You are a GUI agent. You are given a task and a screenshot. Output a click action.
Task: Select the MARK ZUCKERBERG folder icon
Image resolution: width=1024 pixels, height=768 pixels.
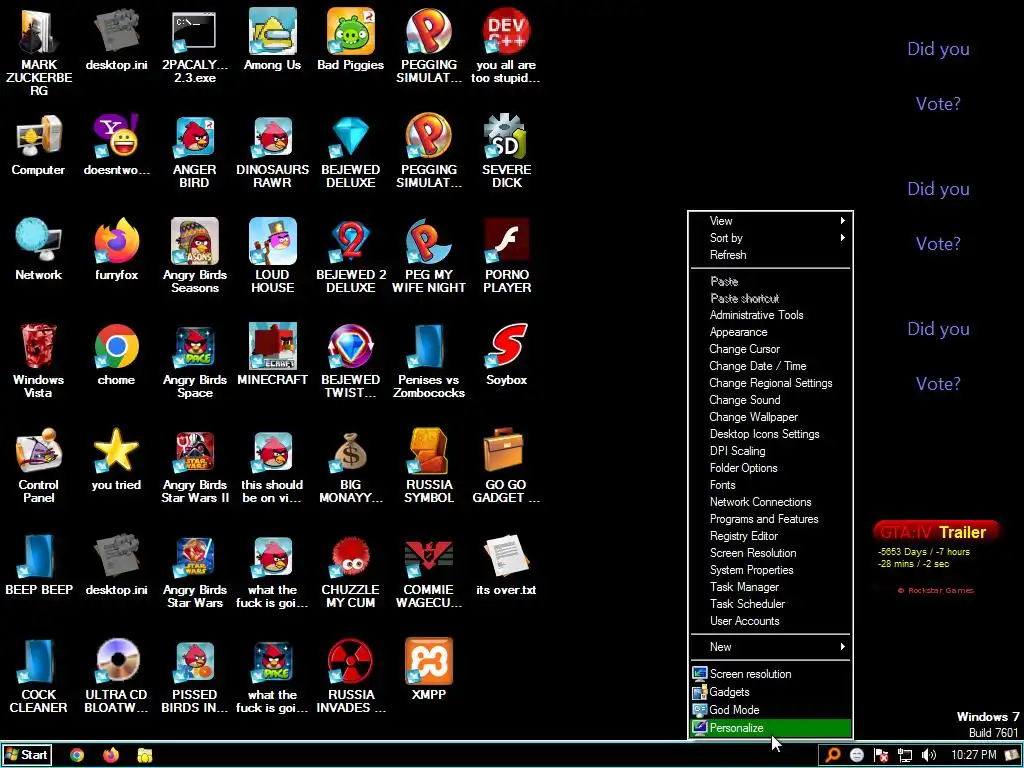[x=39, y=31]
